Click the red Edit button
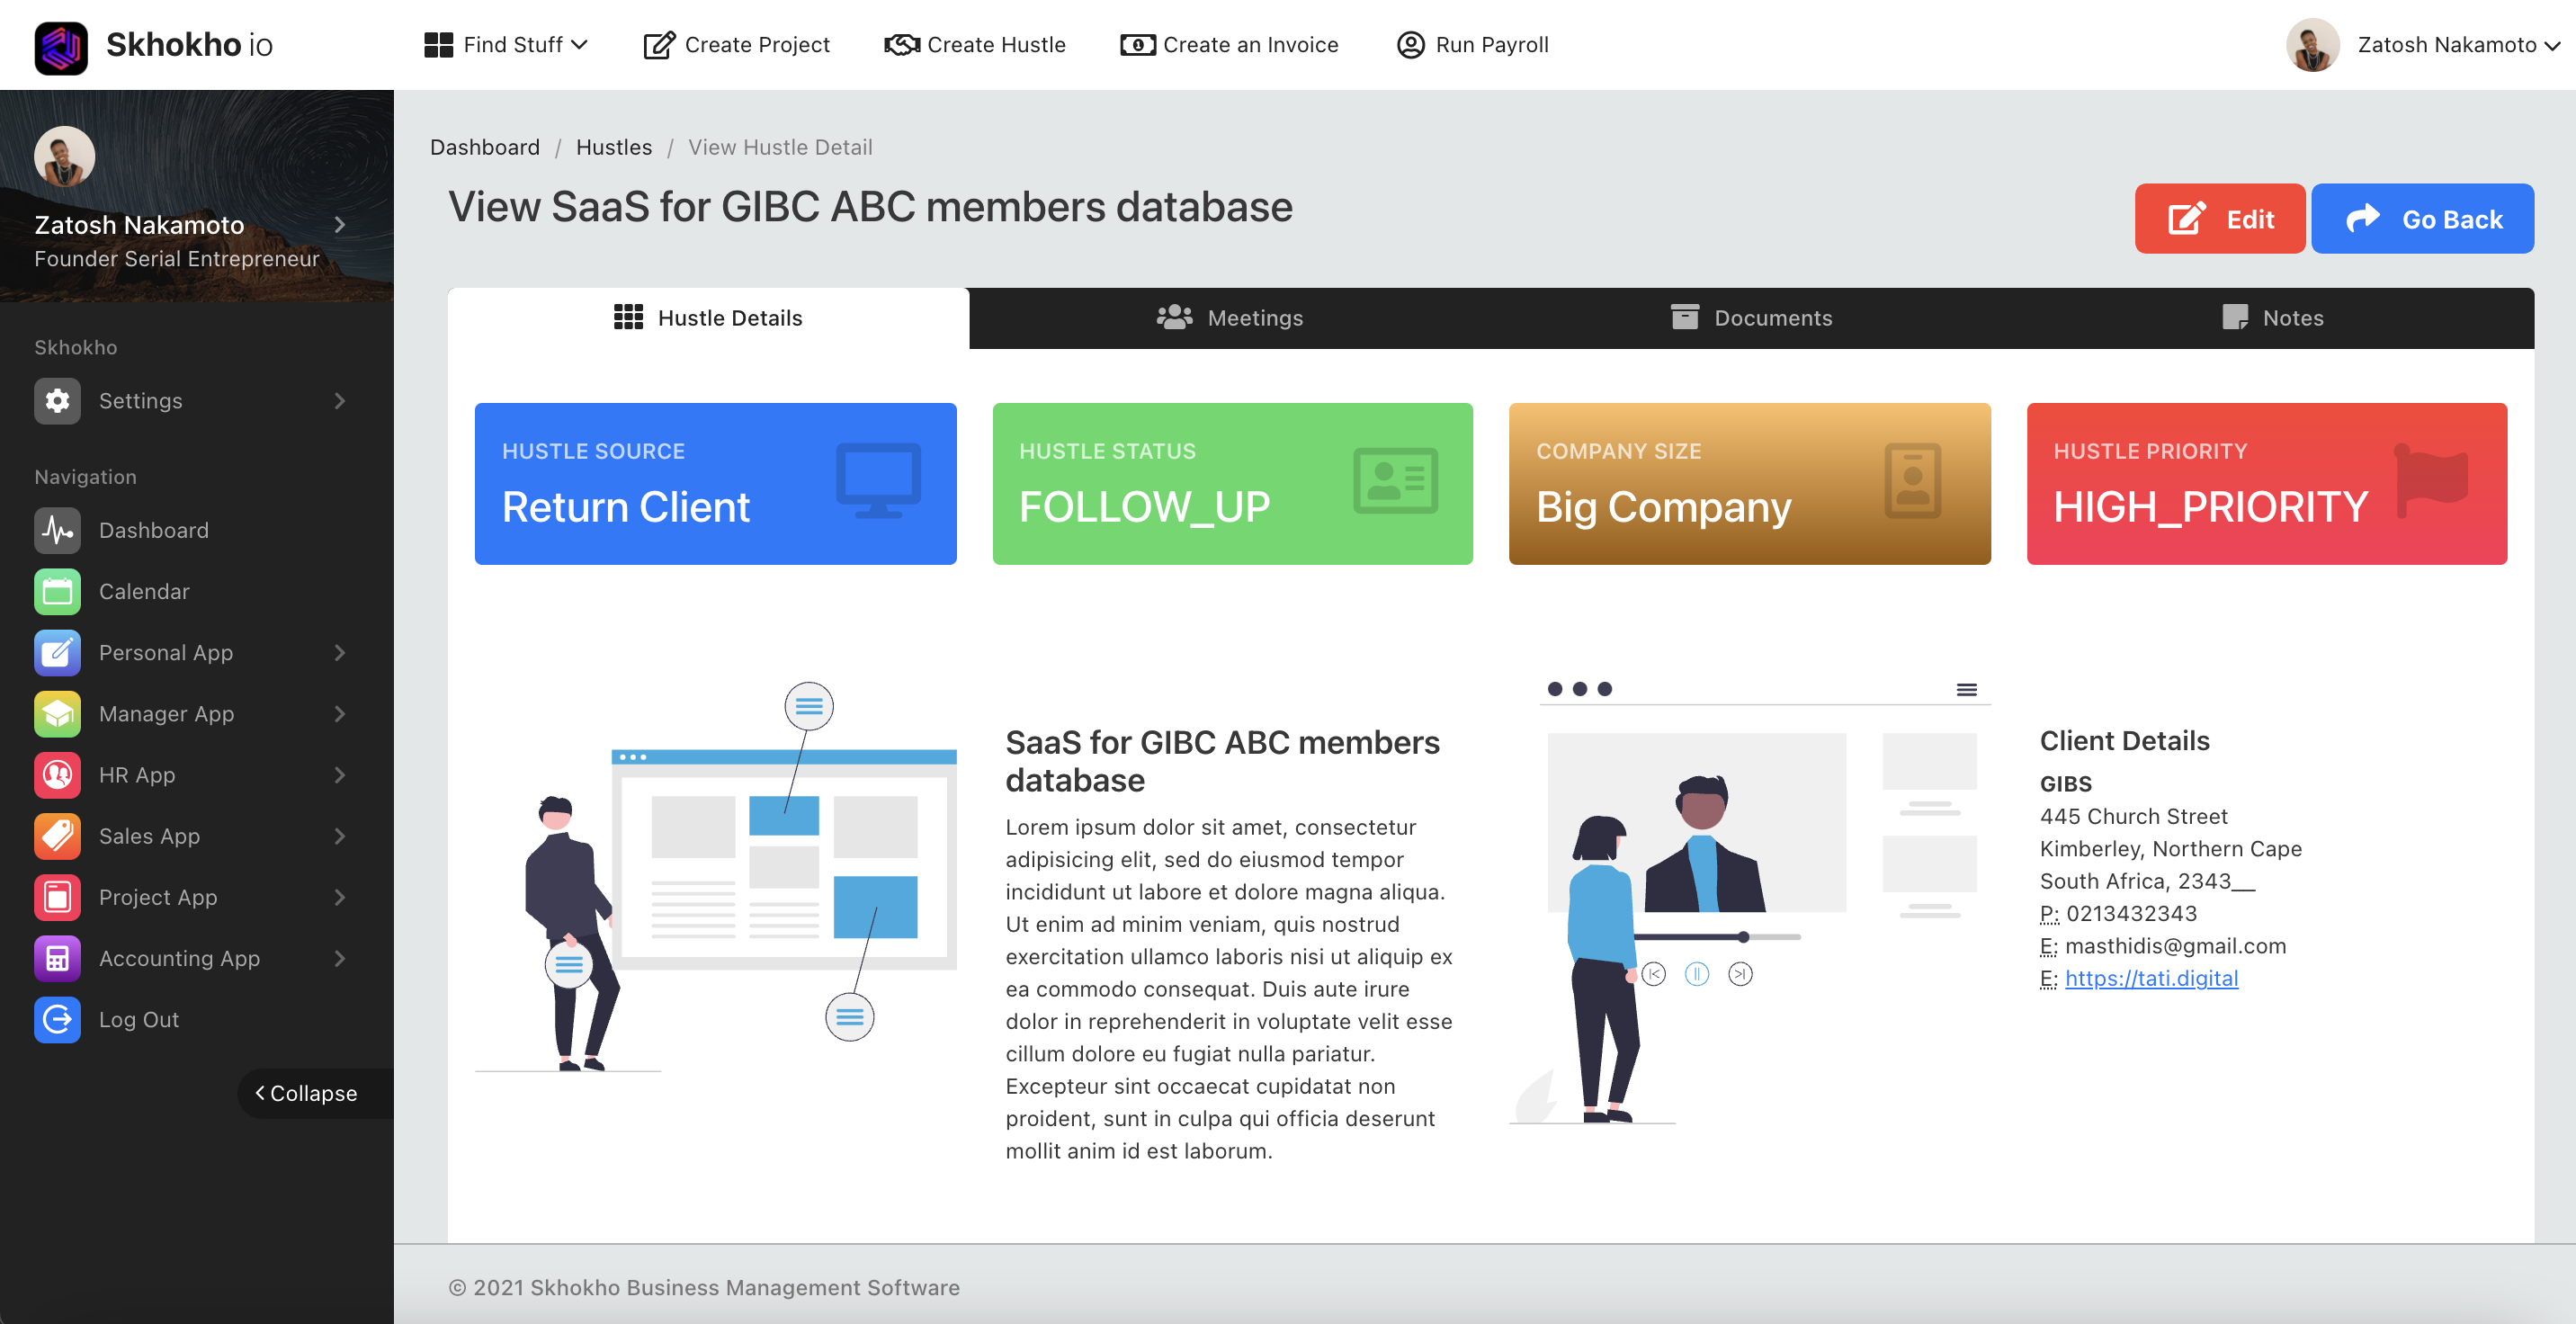This screenshot has width=2576, height=1324. [x=2219, y=219]
